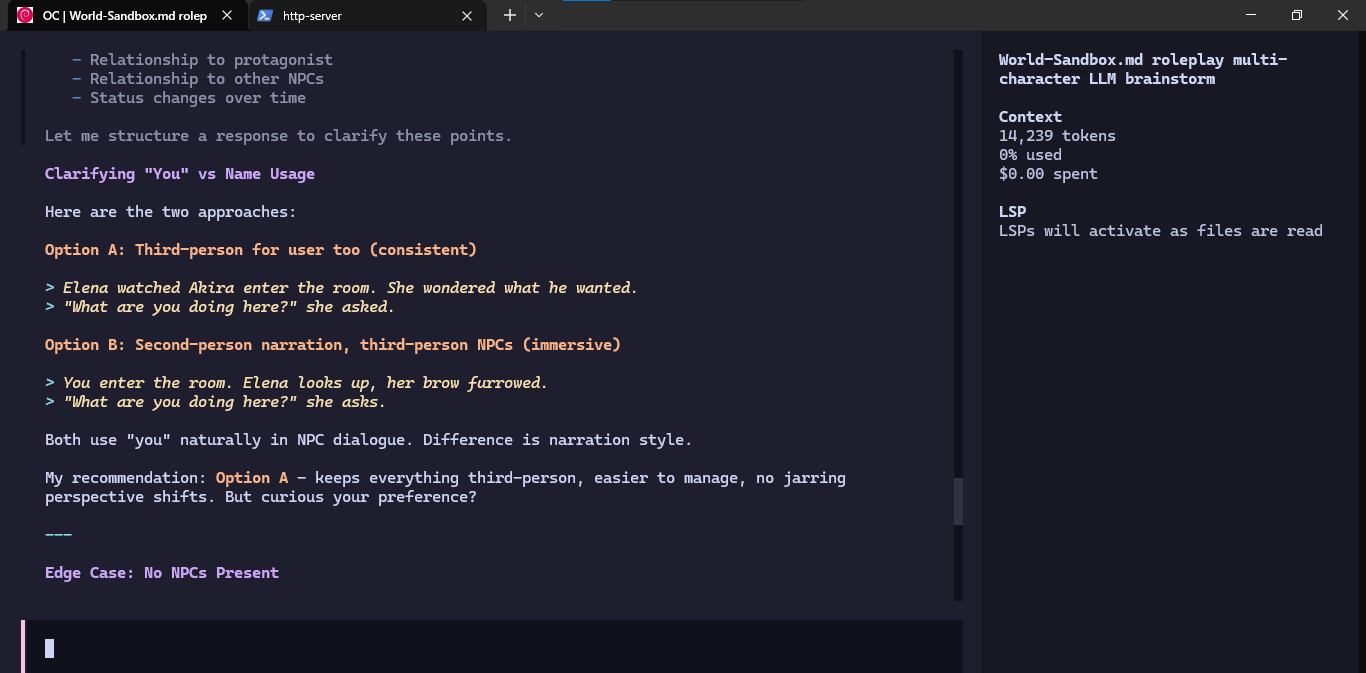The height and width of the screenshot is (673, 1366).
Task: Click the http-server PowerShell icon
Action: click(264, 15)
